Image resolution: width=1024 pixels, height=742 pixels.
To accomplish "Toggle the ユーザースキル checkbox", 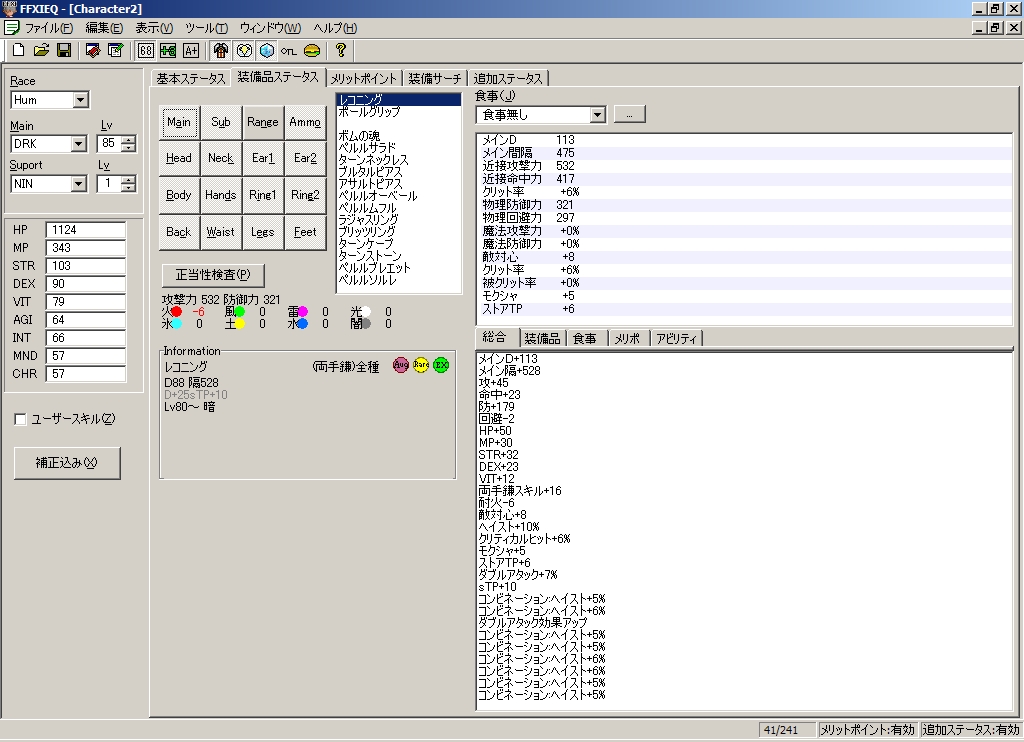I will click(20, 419).
